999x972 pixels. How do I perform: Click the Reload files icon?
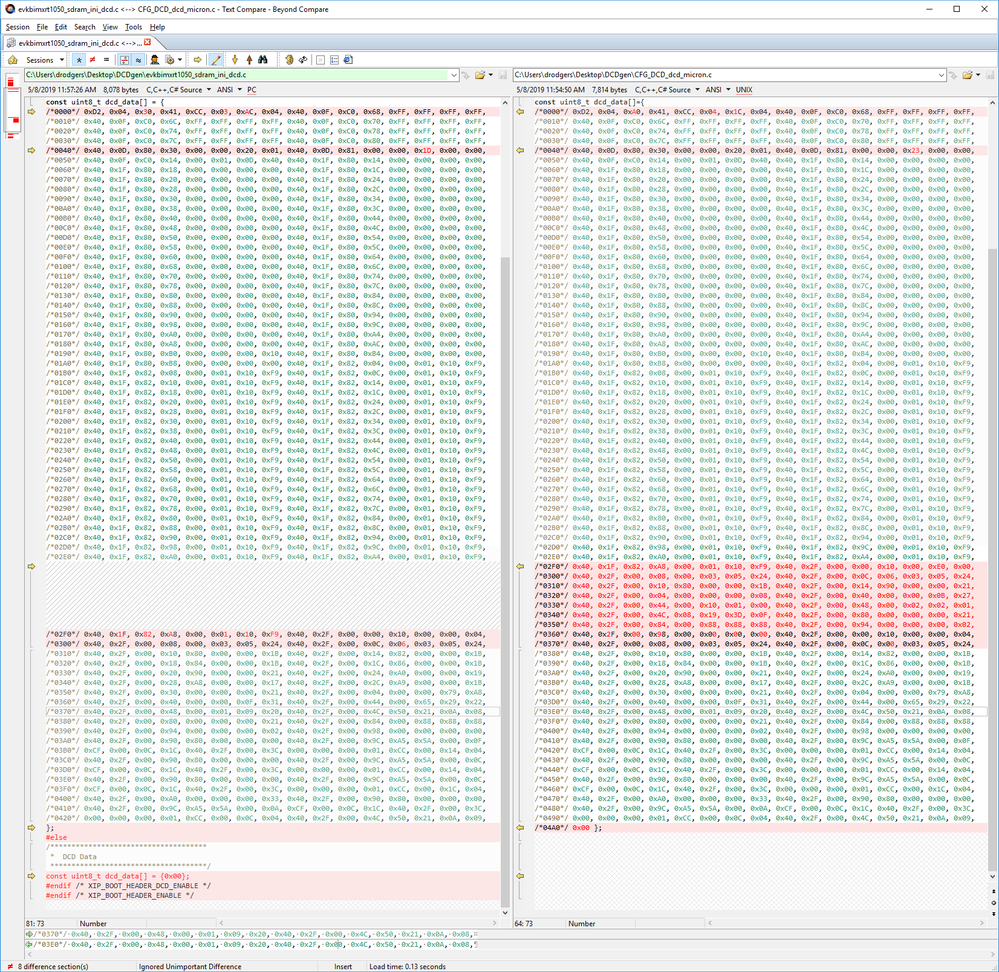[303, 60]
